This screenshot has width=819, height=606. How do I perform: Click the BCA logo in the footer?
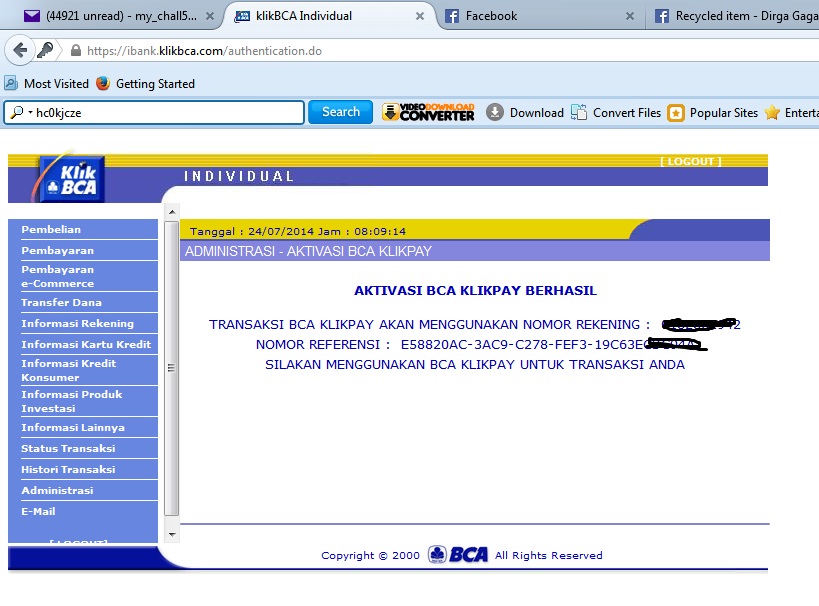coord(459,555)
